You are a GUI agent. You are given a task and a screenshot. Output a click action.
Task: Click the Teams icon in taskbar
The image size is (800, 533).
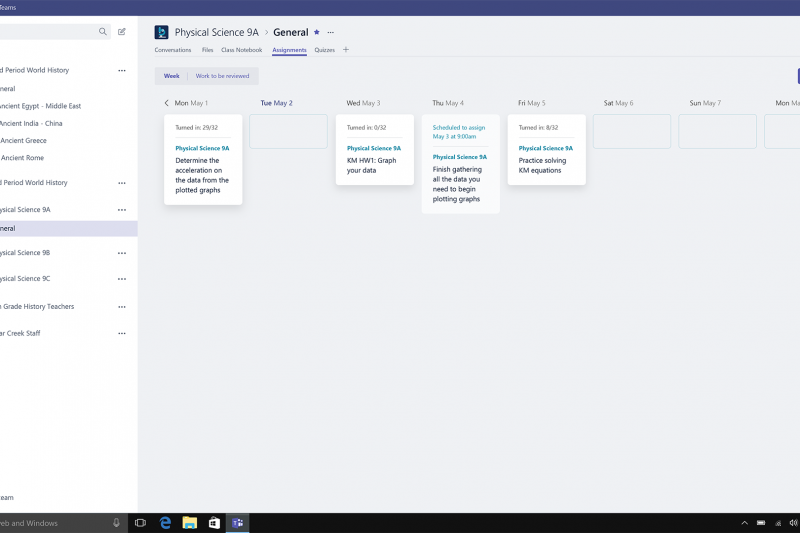point(238,523)
